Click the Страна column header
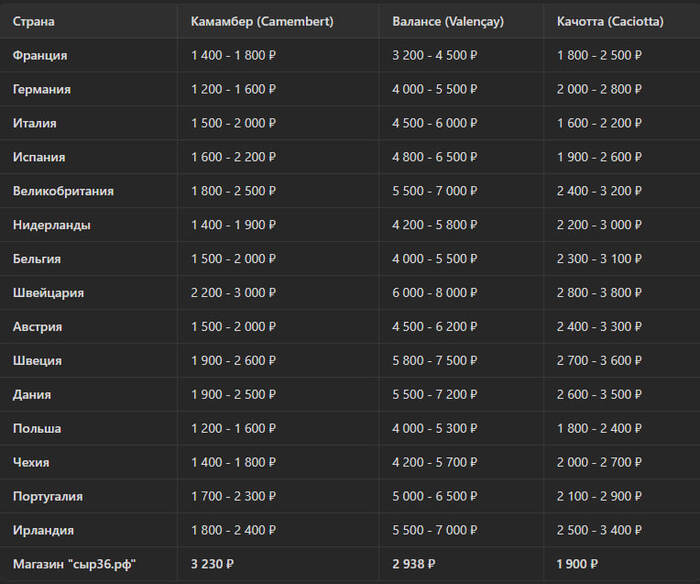700x584 pixels. click(34, 21)
